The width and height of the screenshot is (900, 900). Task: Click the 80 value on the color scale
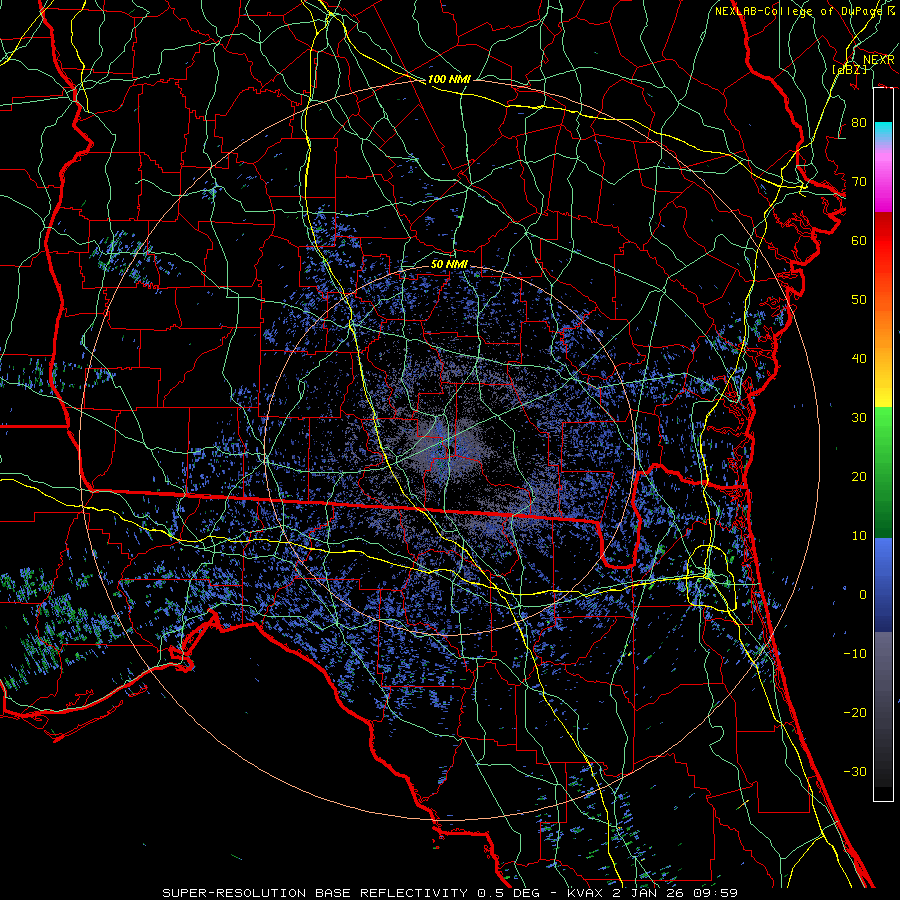click(859, 122)
